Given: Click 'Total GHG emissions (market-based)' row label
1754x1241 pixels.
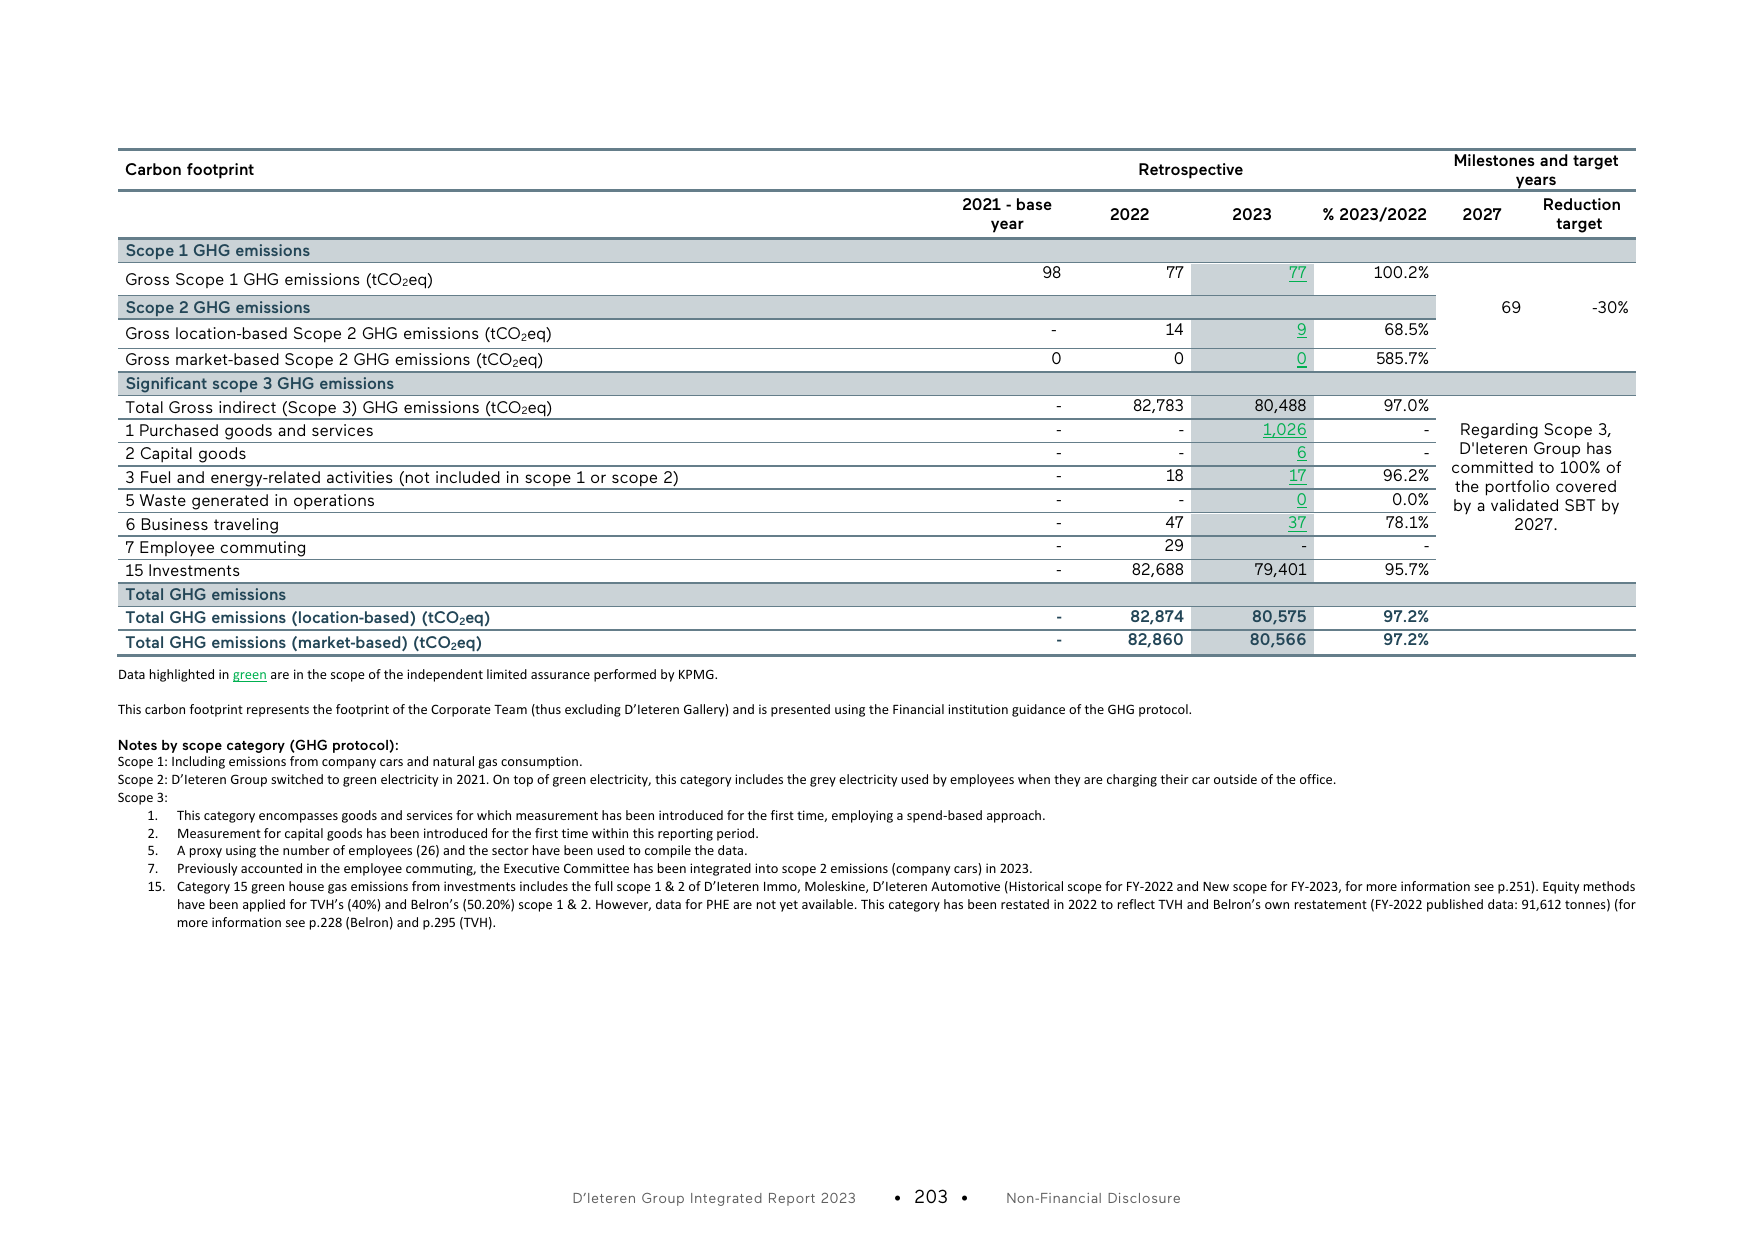Looking at the screenshot, I should coord(303,643).
